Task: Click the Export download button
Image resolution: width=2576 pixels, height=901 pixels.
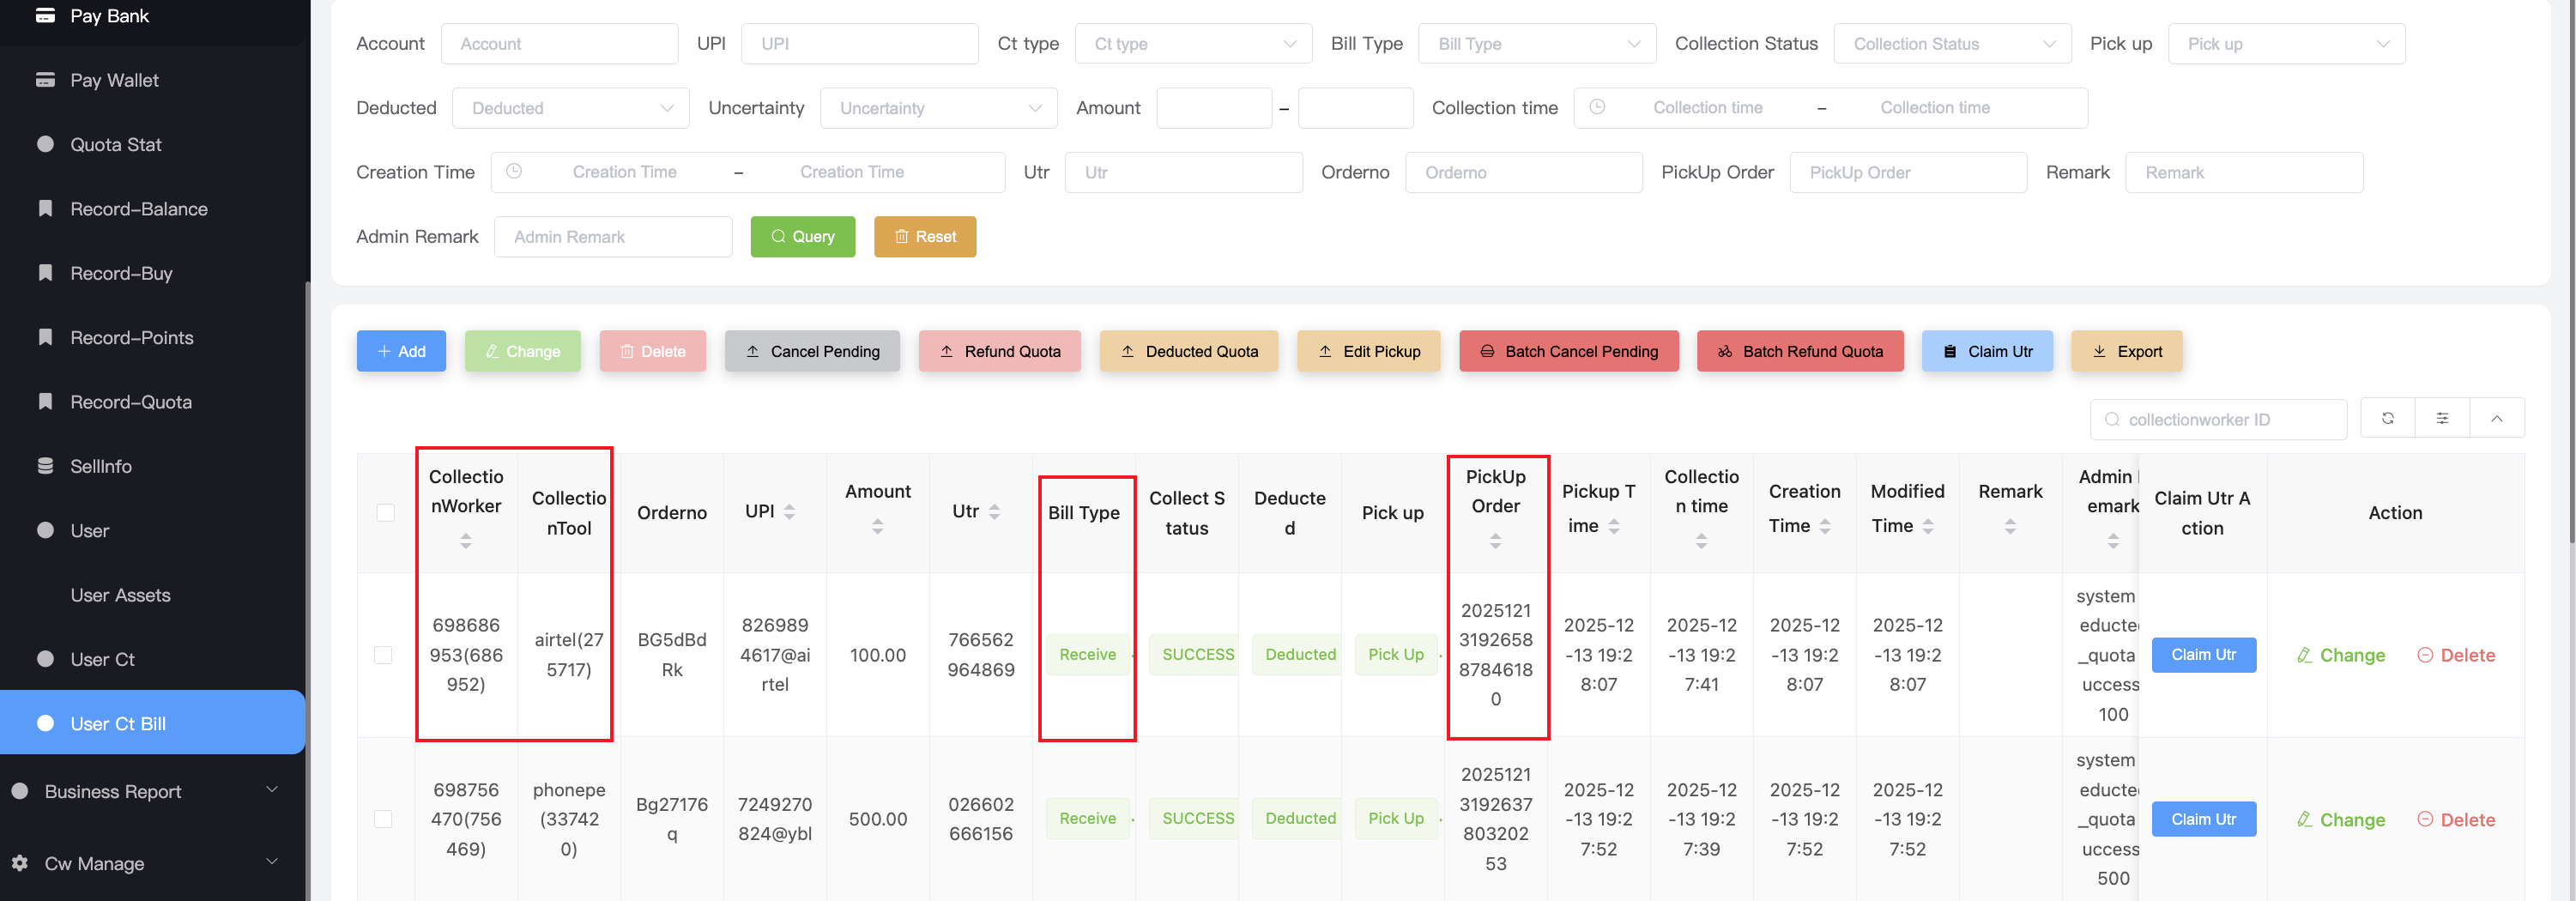Action: (x=2126, y=351)
